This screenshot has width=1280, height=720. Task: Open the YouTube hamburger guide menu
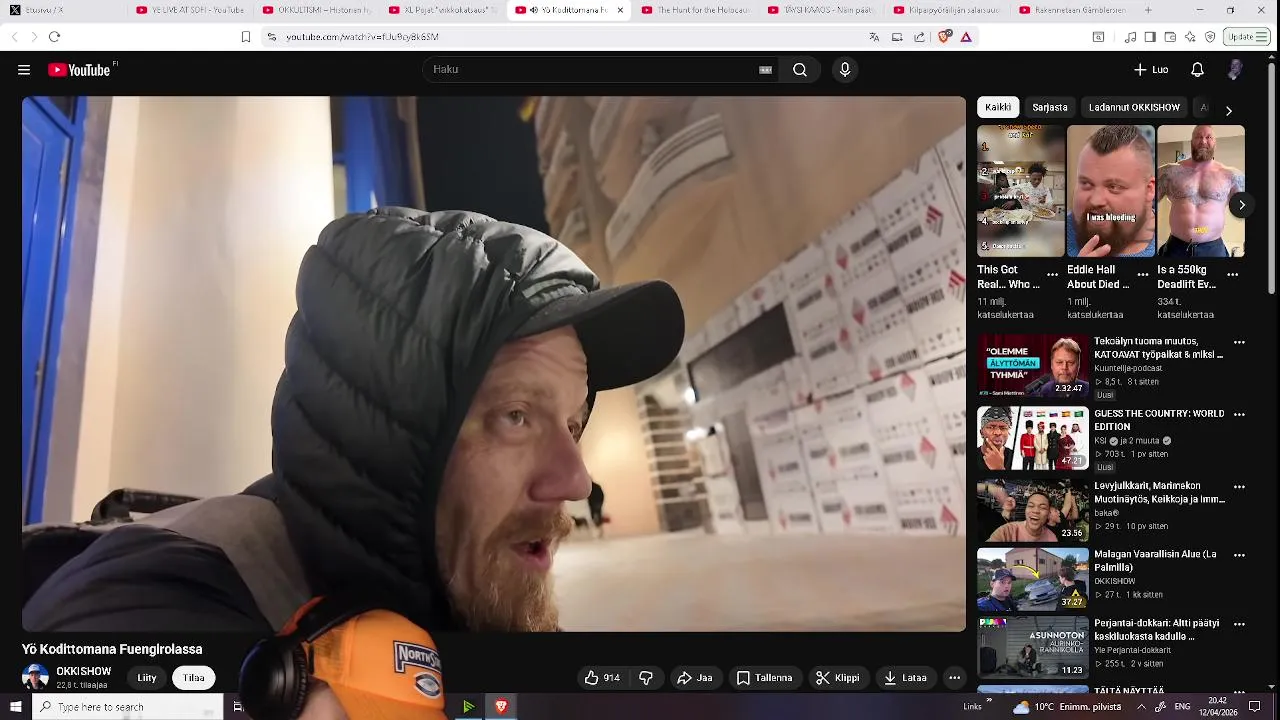click(x=24, y=70)
